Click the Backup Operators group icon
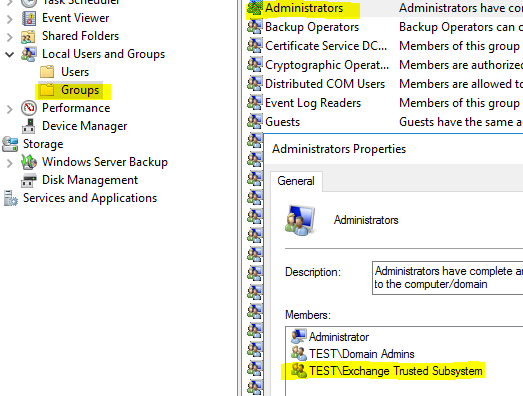This screenshot has width=523, height=396. 255,27
